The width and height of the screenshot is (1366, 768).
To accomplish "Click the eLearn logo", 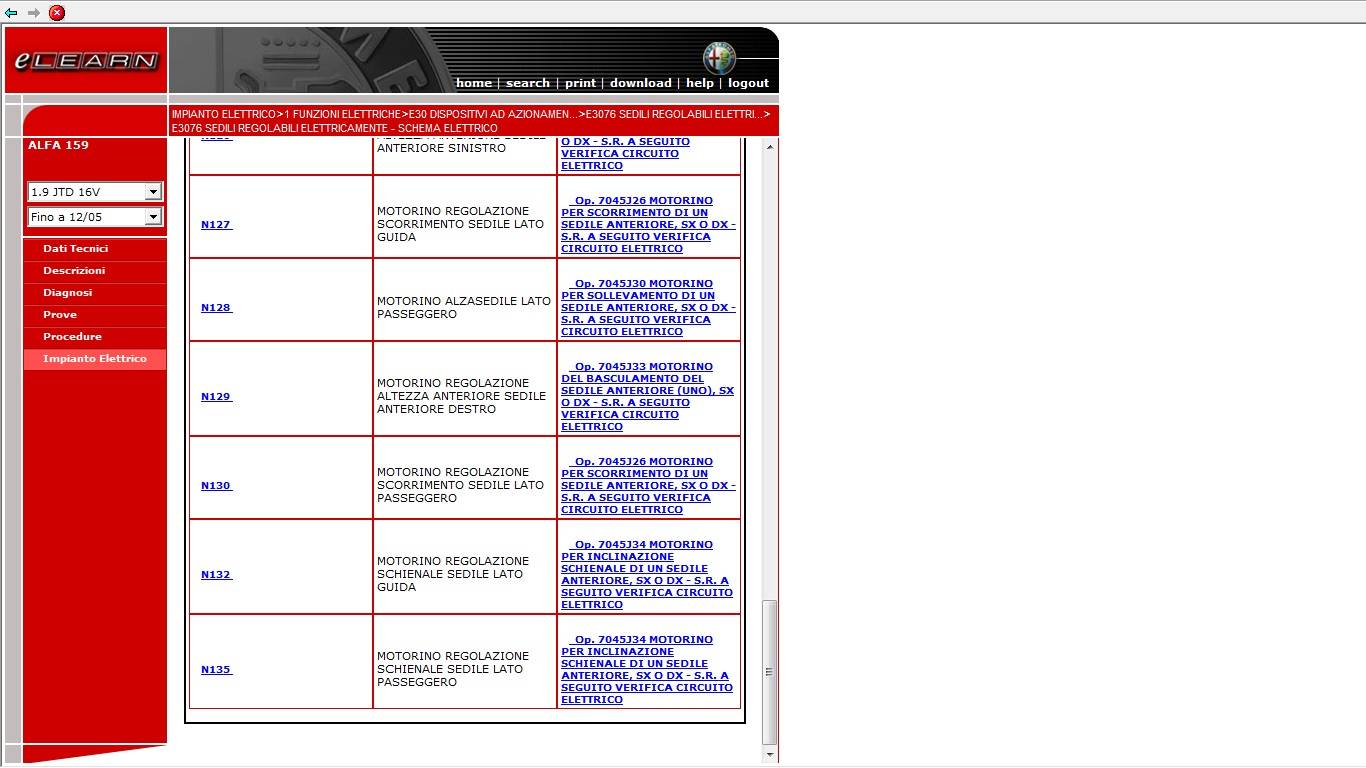I will click(x=86, y=61).
